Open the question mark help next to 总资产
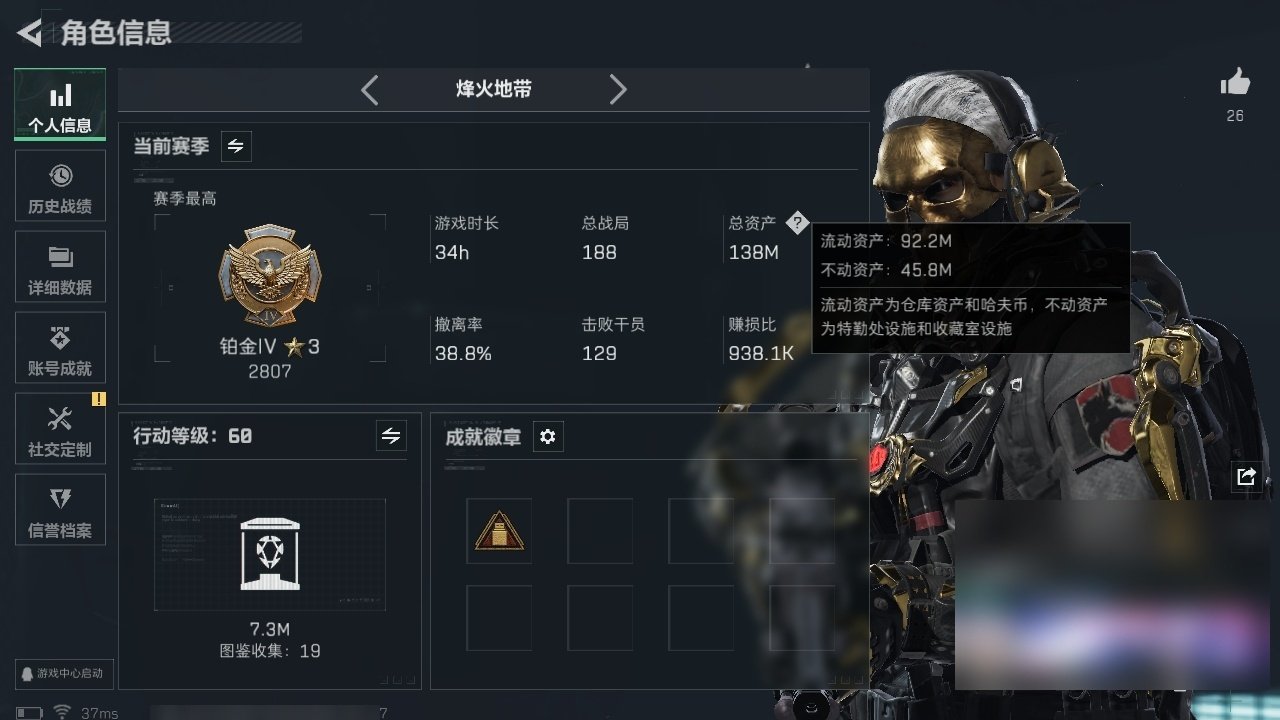1280x720 pixels. coord(796,223)
